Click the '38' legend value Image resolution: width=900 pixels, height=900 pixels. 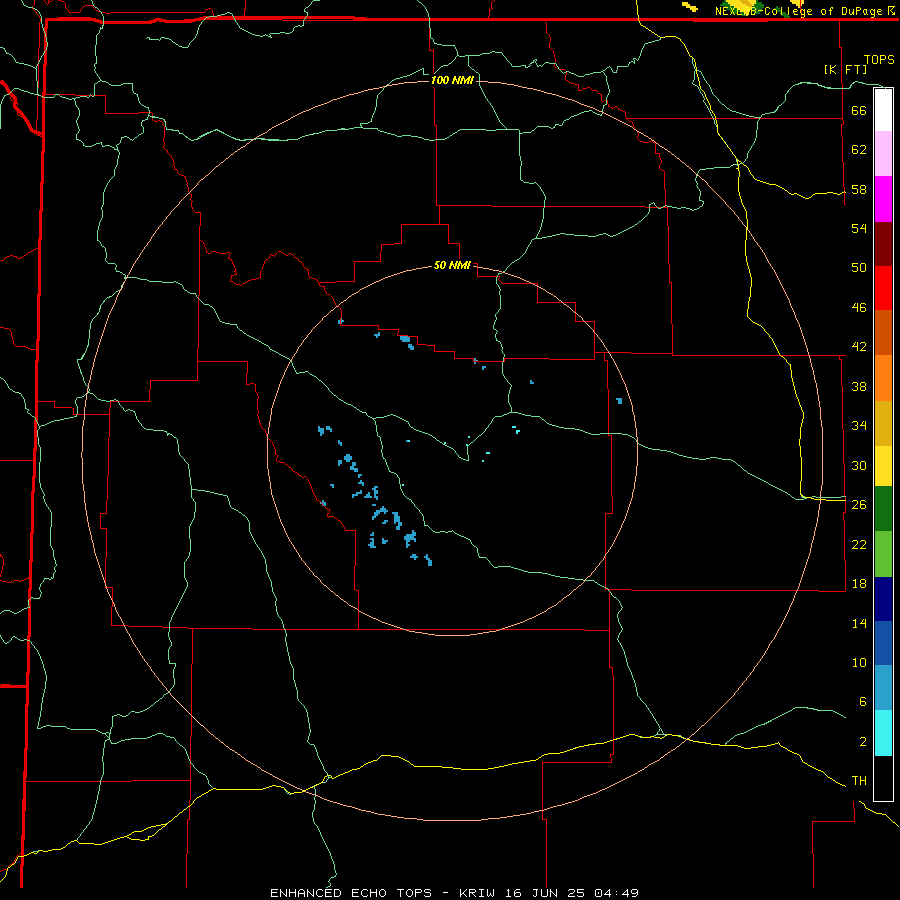tap(859, 386)
